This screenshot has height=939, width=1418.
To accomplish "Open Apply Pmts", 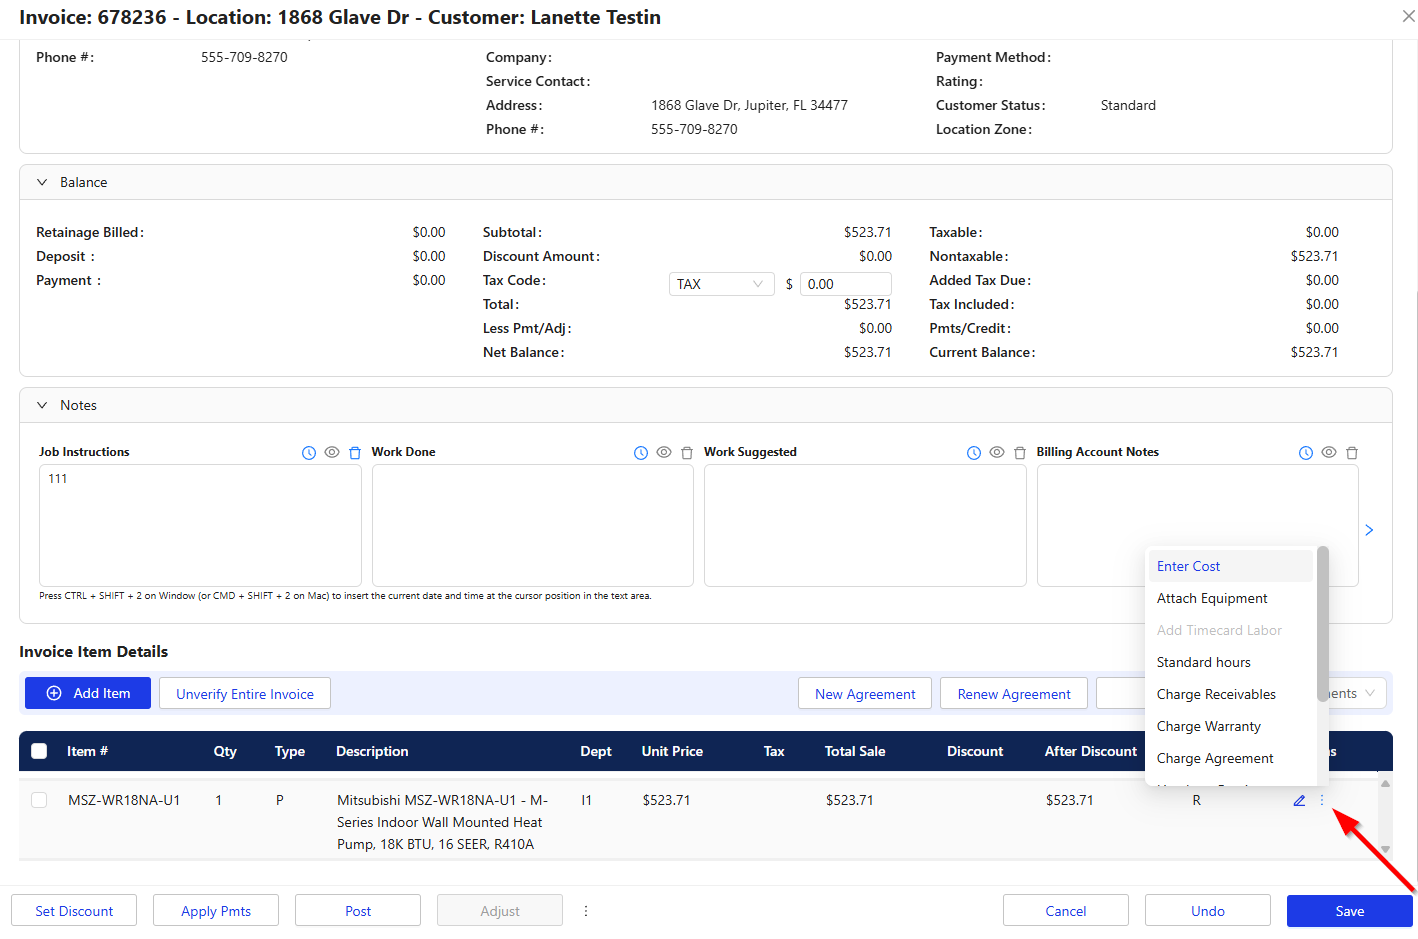I will pos(216,911).
